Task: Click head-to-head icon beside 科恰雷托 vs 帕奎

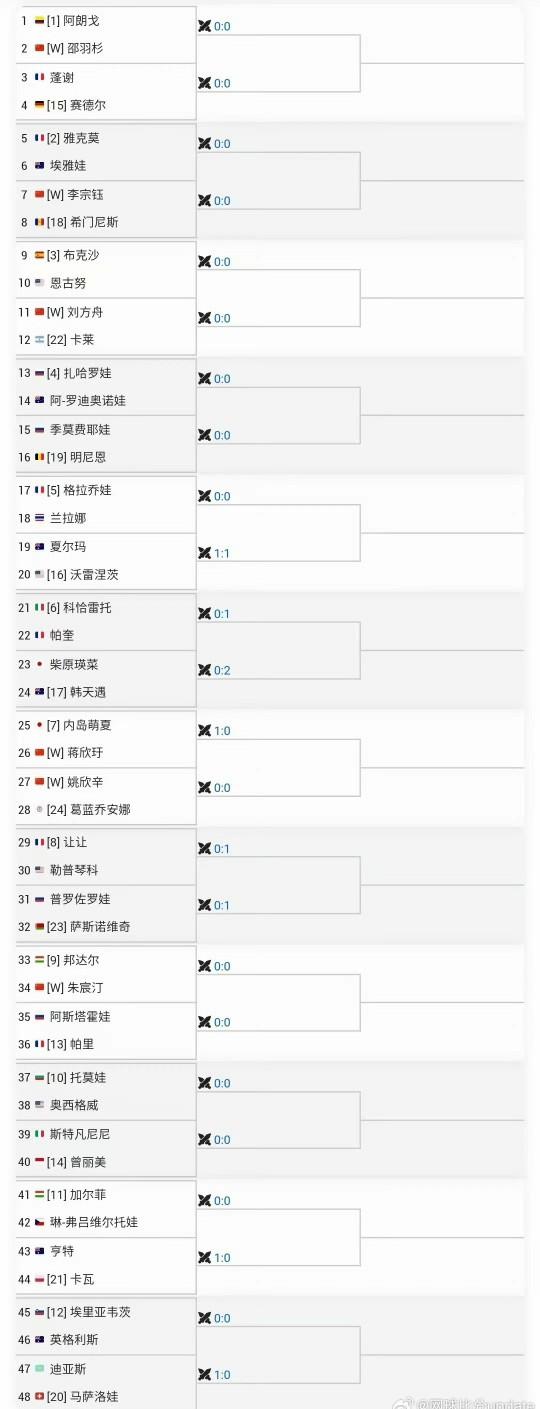Action: click(x=205, y=613)
